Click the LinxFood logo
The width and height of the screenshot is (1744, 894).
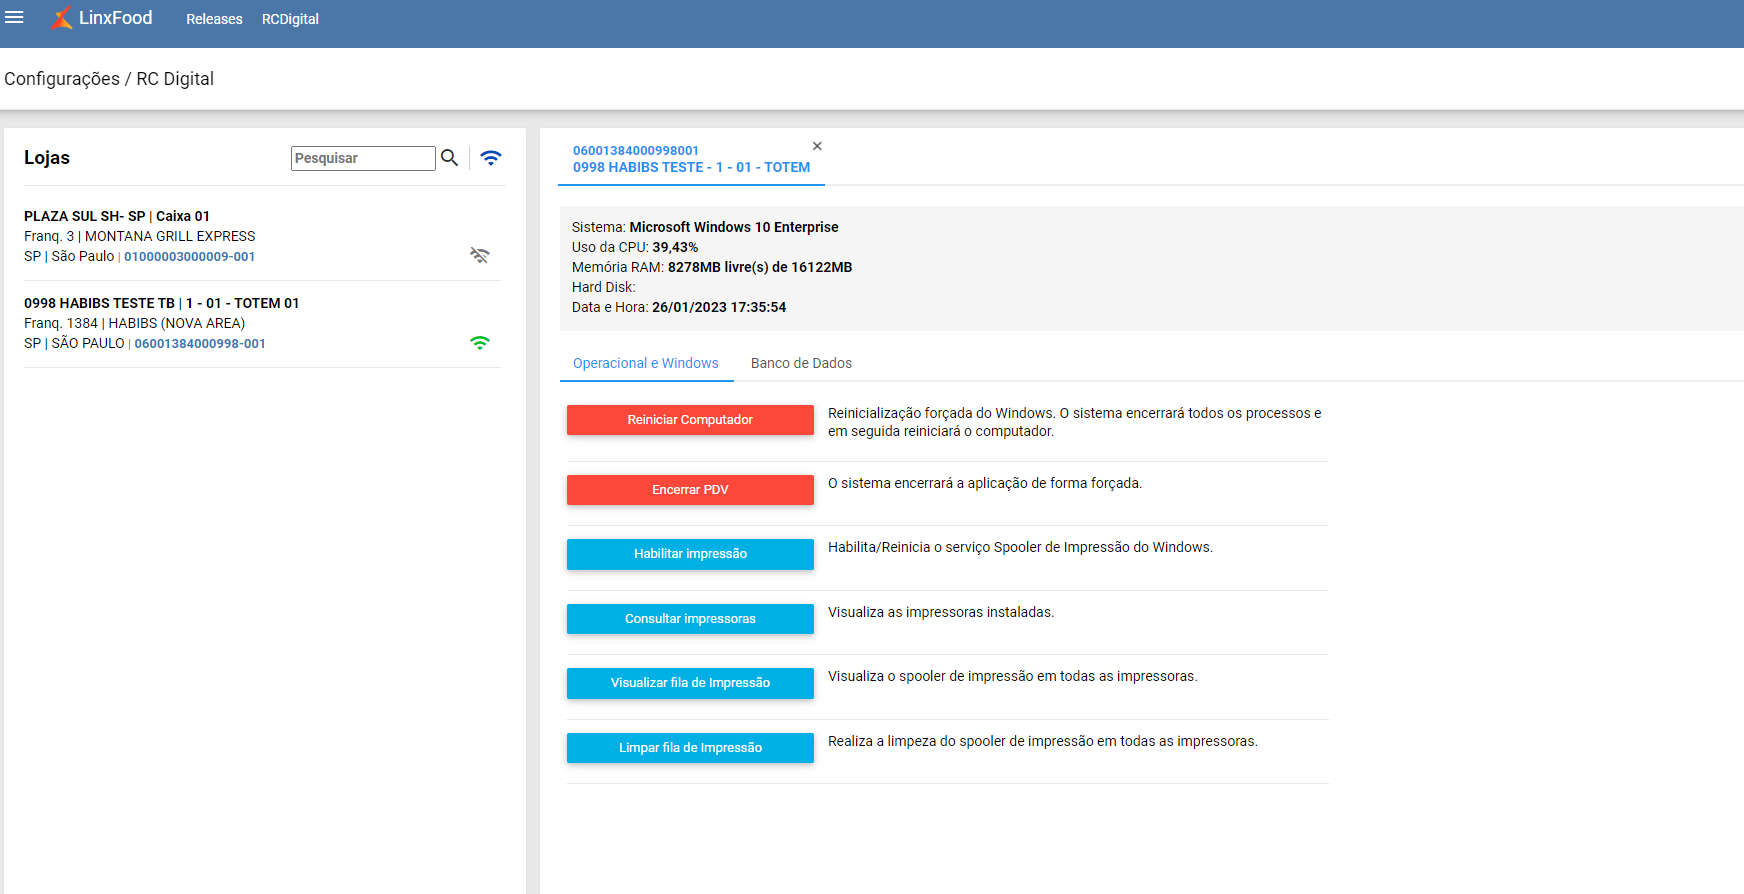click(62, 18)
